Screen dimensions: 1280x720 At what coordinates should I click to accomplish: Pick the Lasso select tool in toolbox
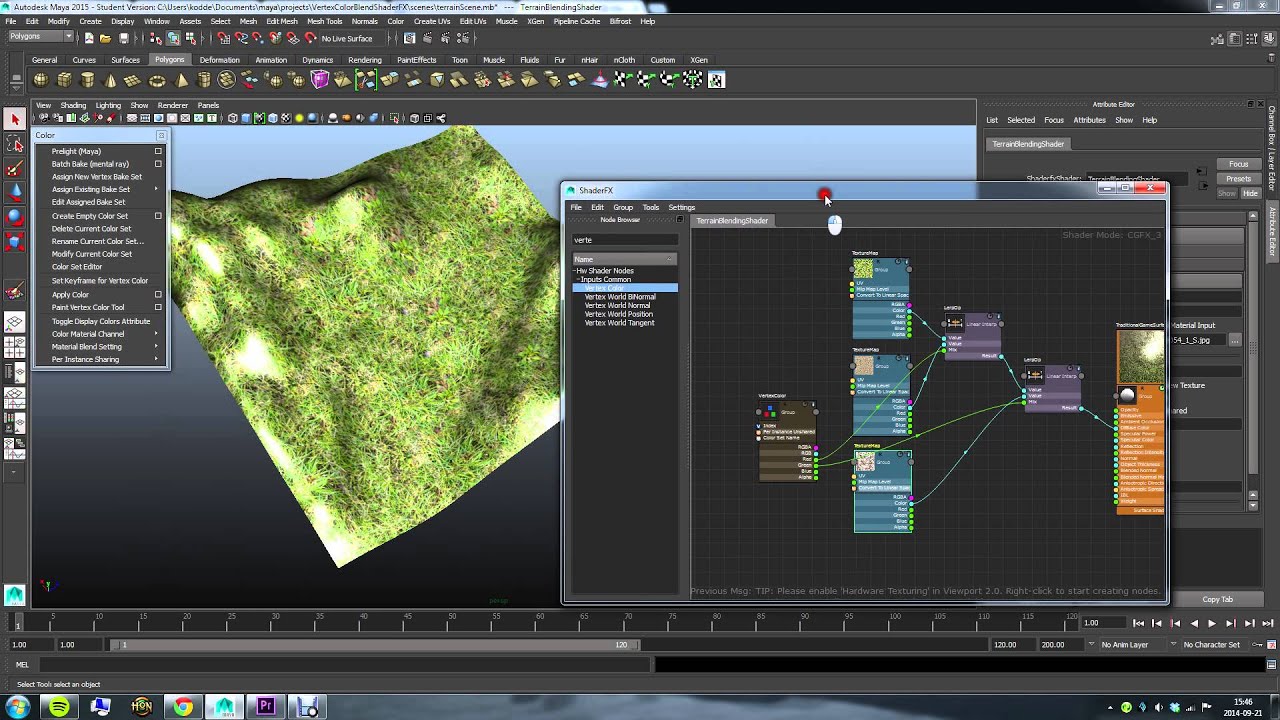[x=14, y=145]
